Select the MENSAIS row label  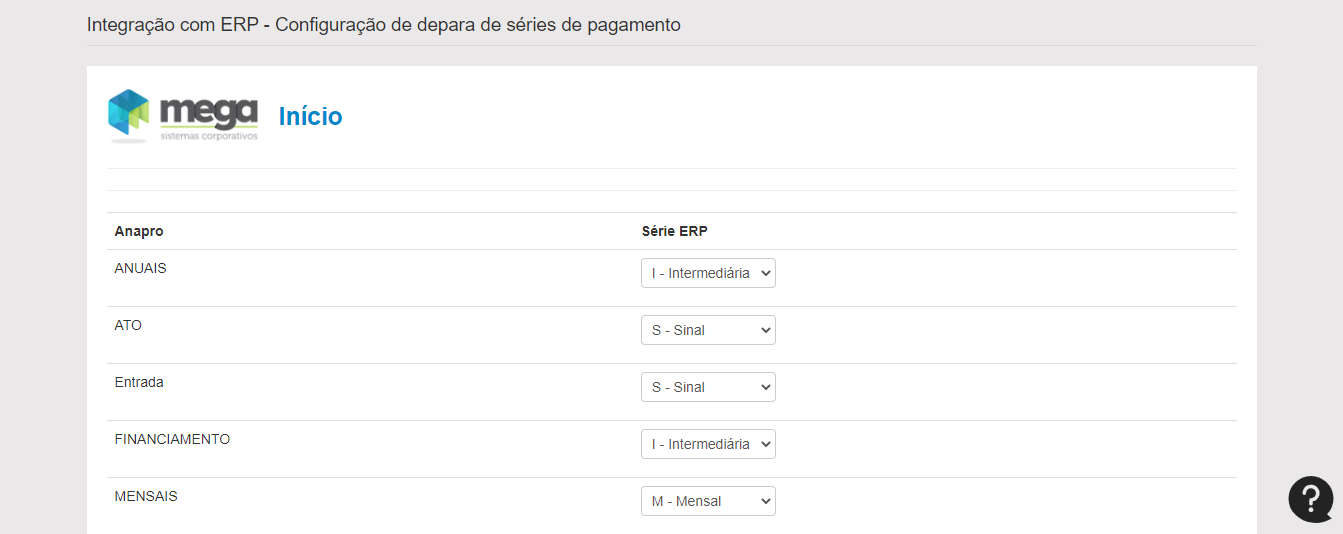click(x=146, y=496)
